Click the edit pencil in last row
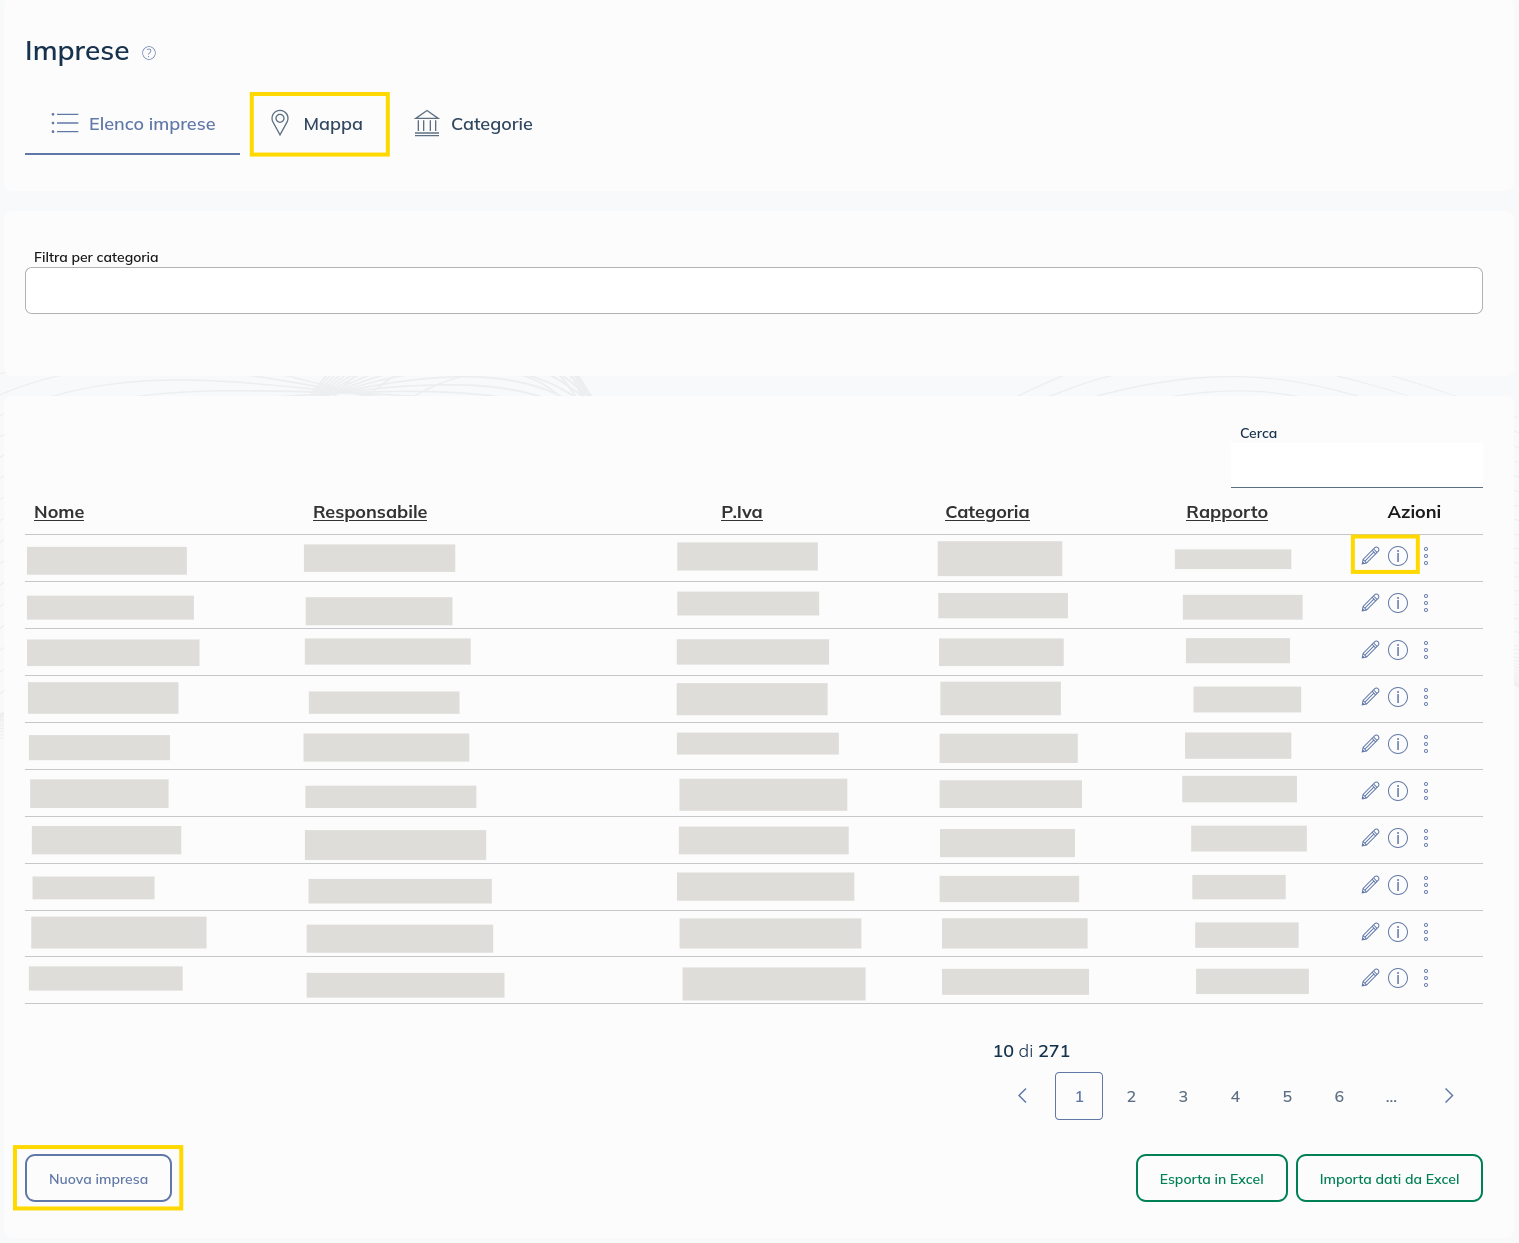Viewport: 1519px width, 1243px height. (x=1370, y=978)
